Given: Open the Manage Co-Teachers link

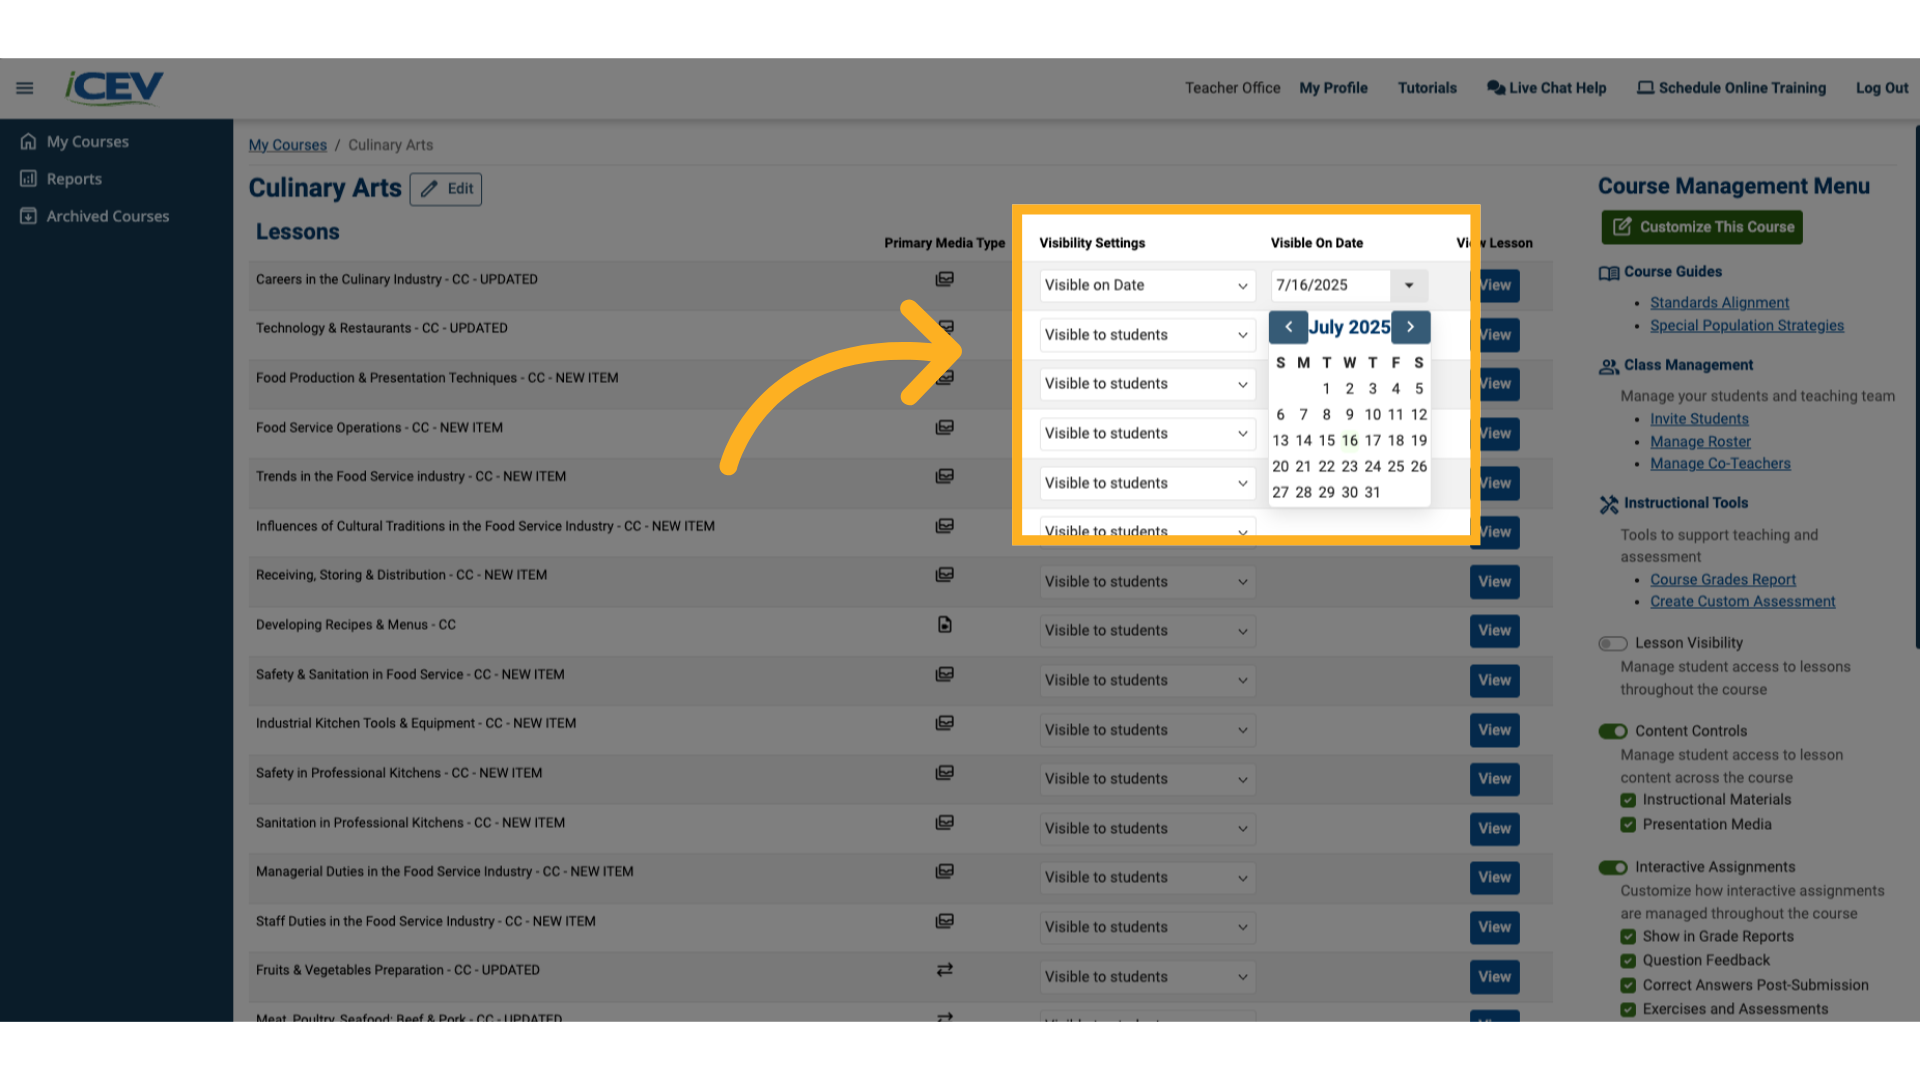Looking at the screenshot, I should tap(1720, 464).
